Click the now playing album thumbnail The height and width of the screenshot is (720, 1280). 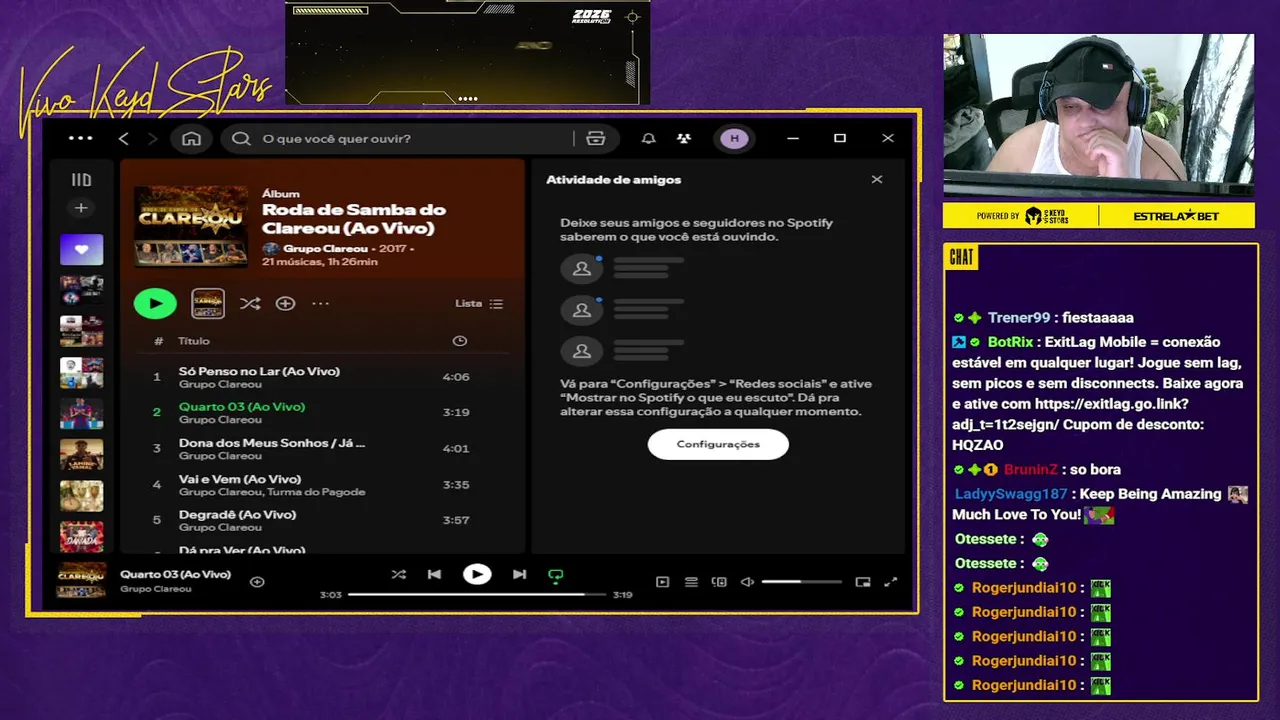[x=81, y=581]
